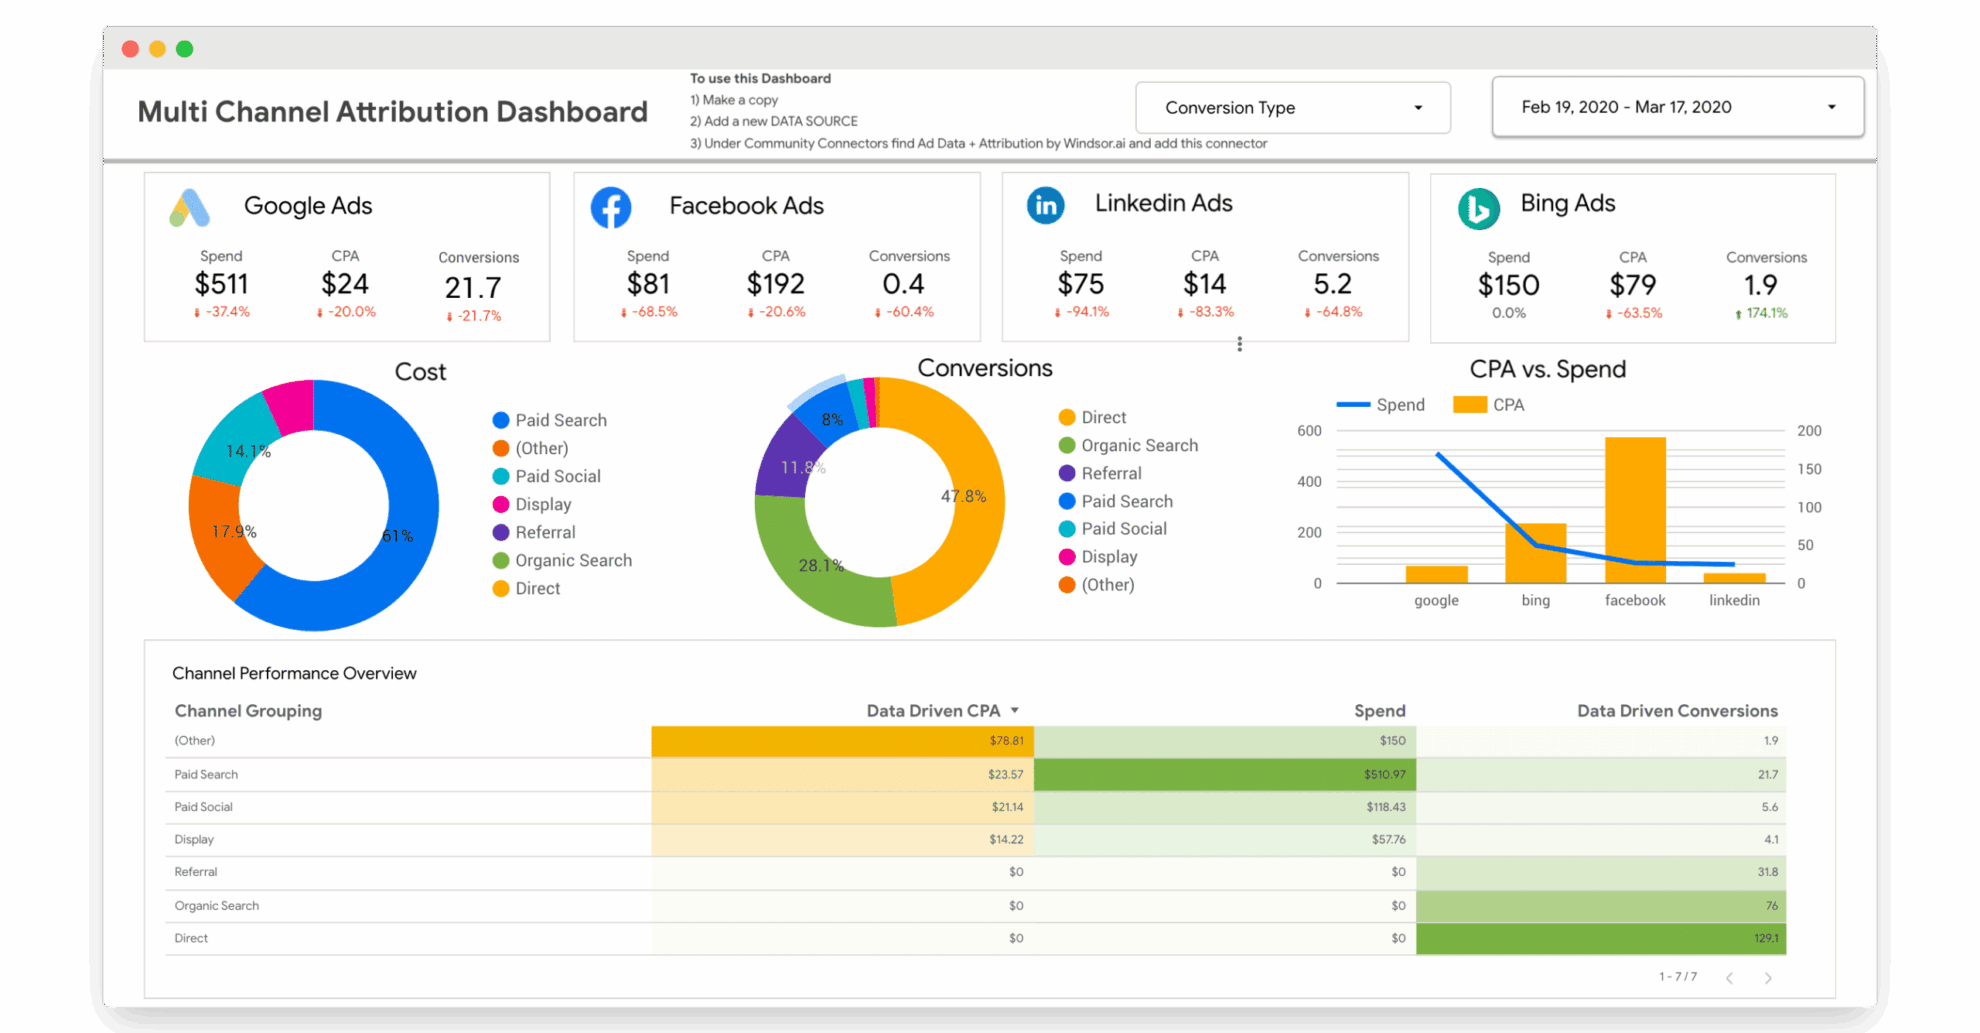
Task: Click the next page arrow in table pagination
Action: tap(1768, 978)
